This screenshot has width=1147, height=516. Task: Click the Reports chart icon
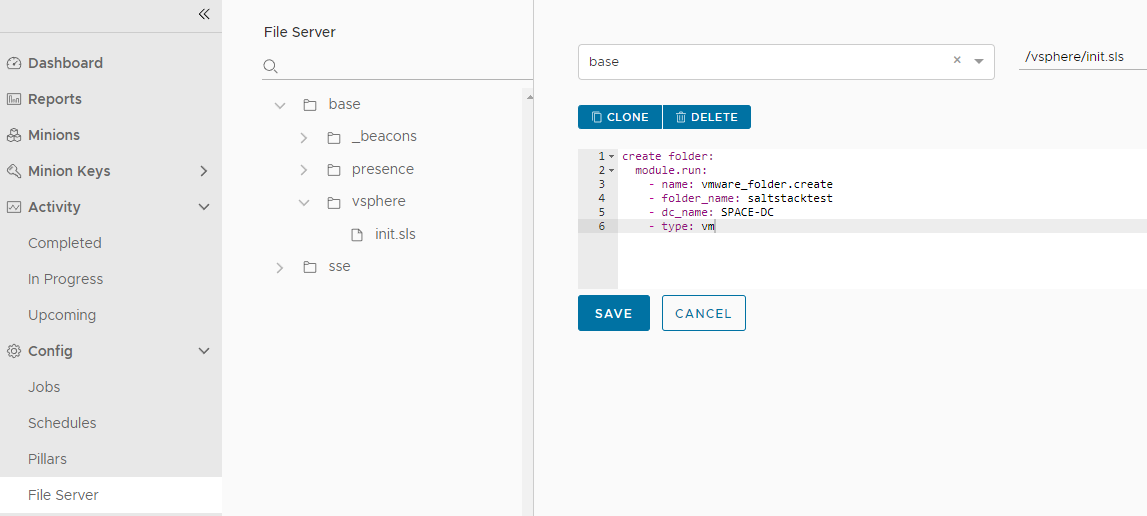pyautogui.click(x=13, y=99)
